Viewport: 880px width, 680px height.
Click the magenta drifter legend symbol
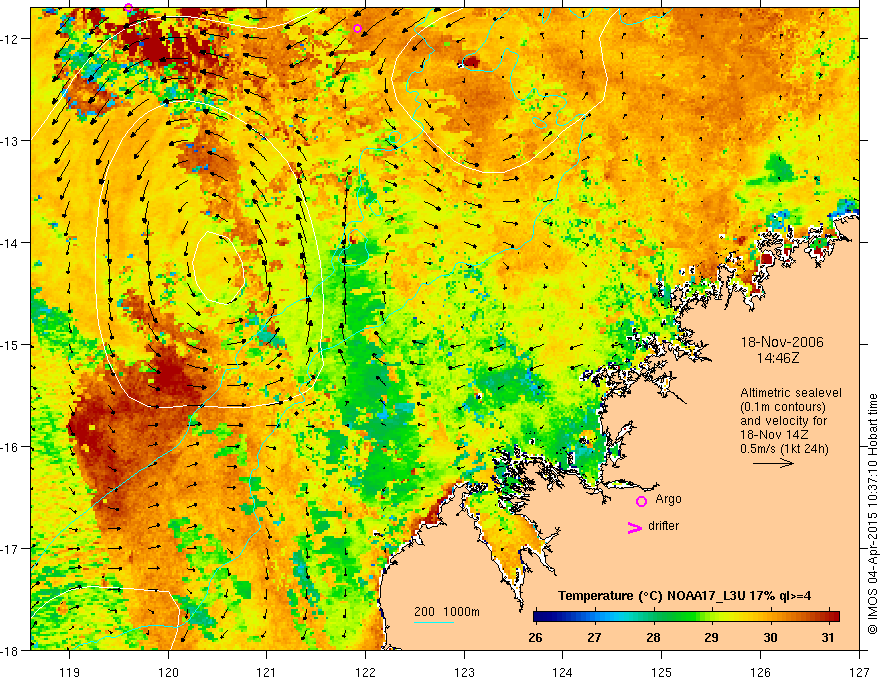click(635, 527)
